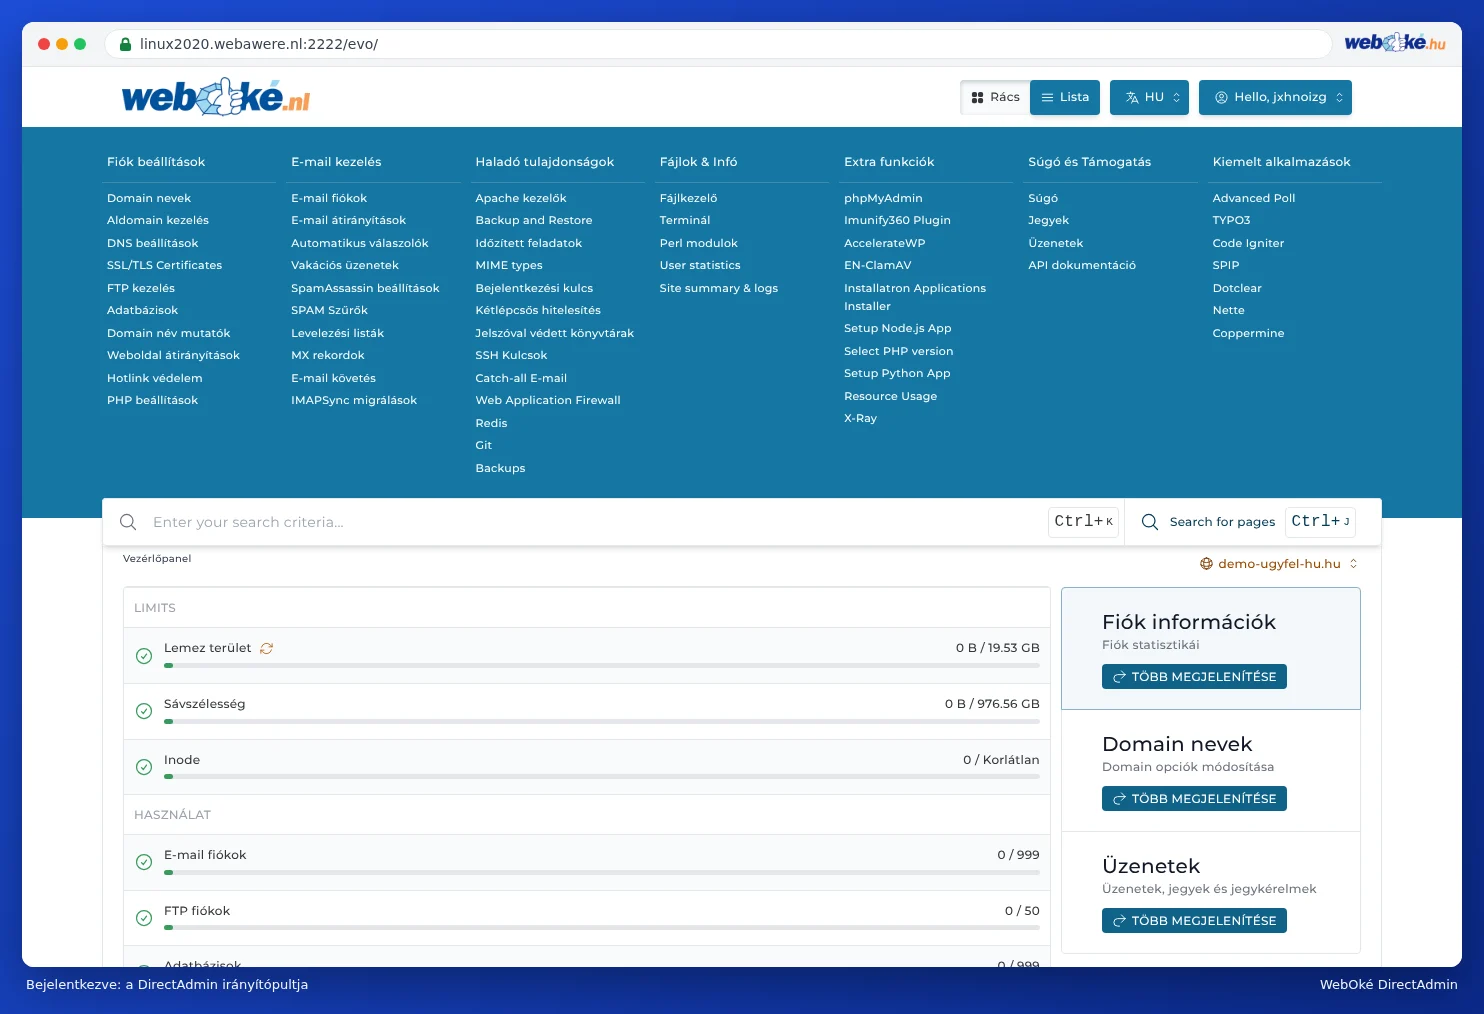Image resolution: width=1484 pixels, height=1014 pixels.
Task: Click the refresh icon beside Lemez terület
Action: (266, 648)
